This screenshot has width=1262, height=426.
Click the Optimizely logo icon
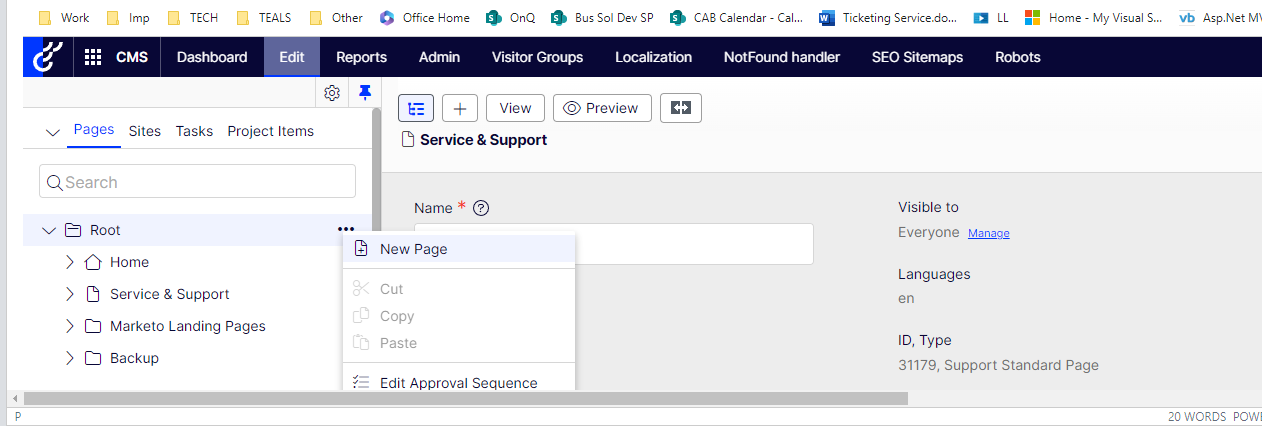[47, 57]
